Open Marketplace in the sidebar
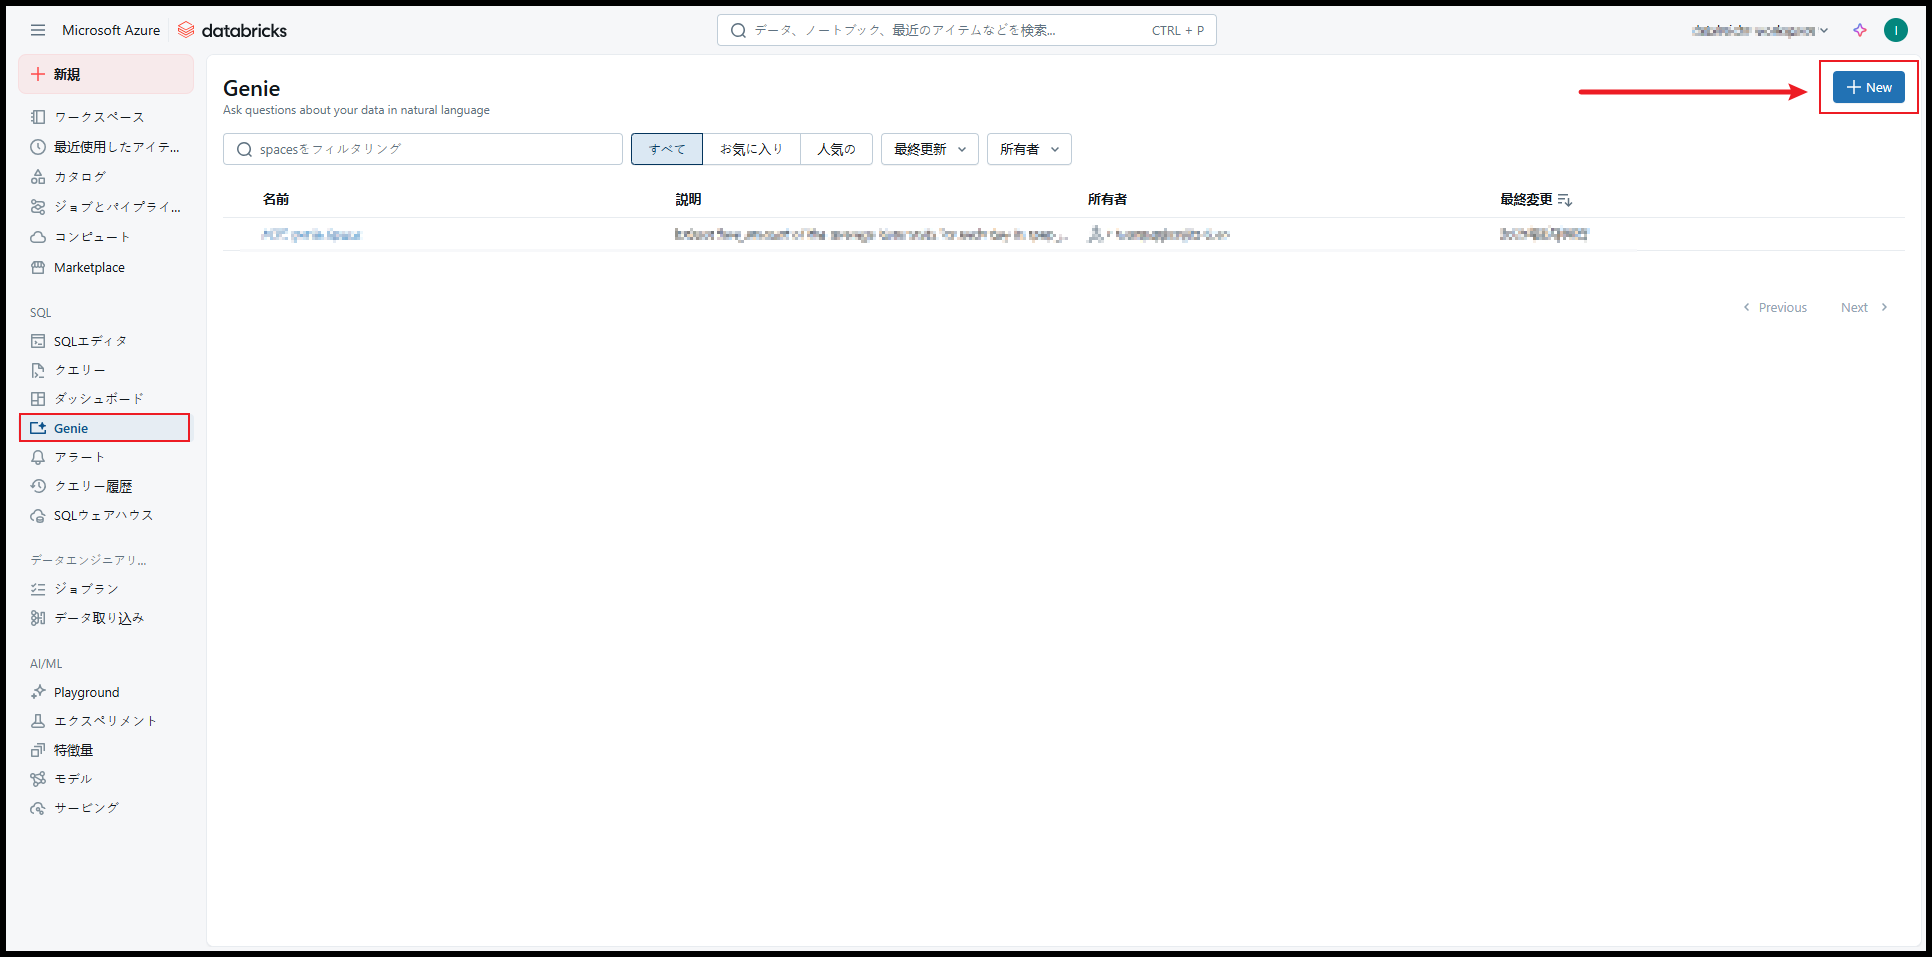1932x957 pixels. point(89,267)
